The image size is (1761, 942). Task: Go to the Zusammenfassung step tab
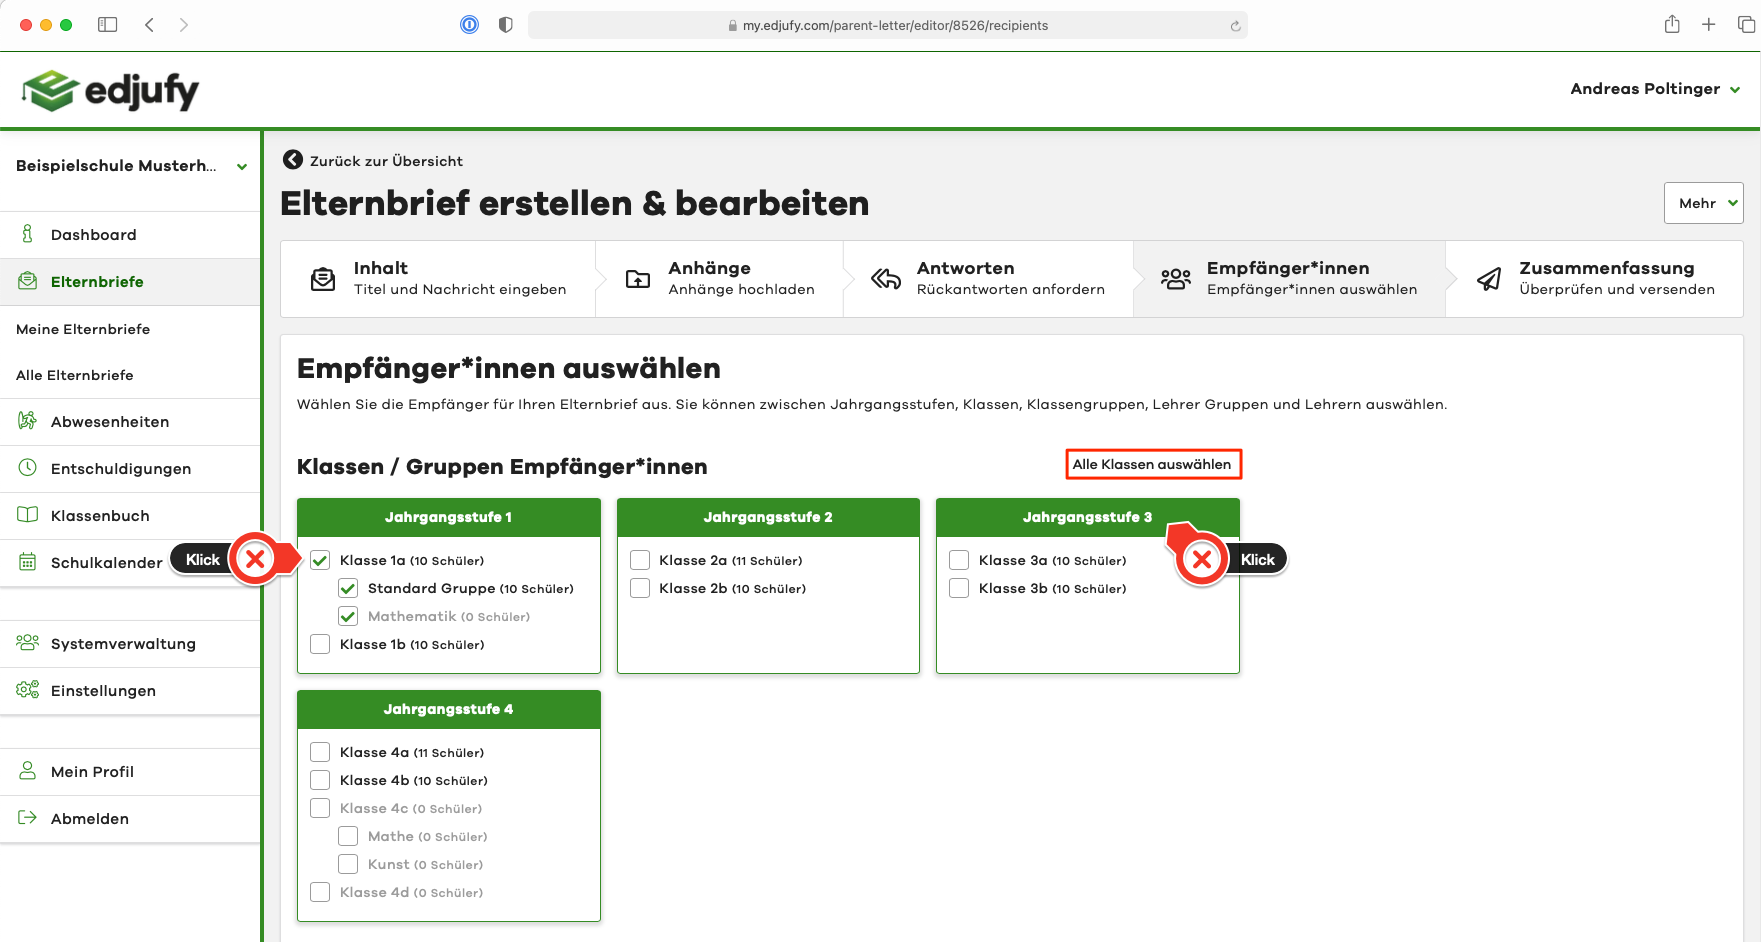(1595, 279)
